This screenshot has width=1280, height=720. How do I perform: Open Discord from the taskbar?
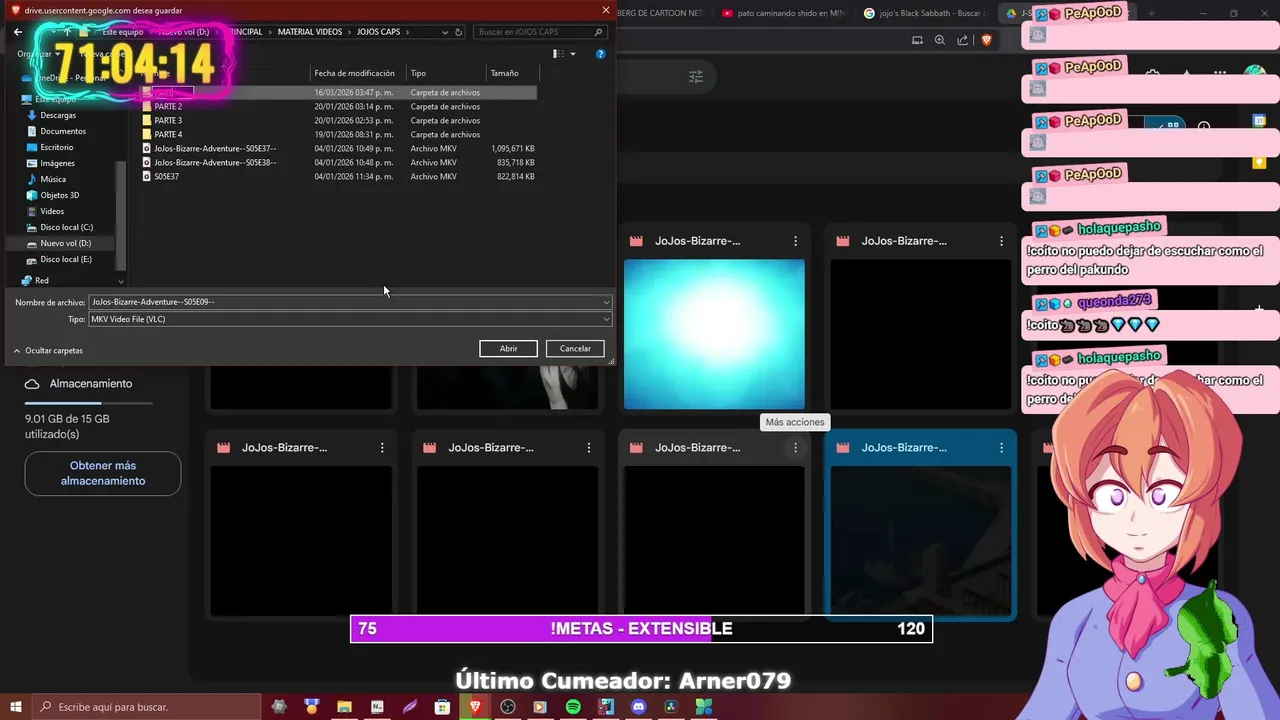pos(639,707)
